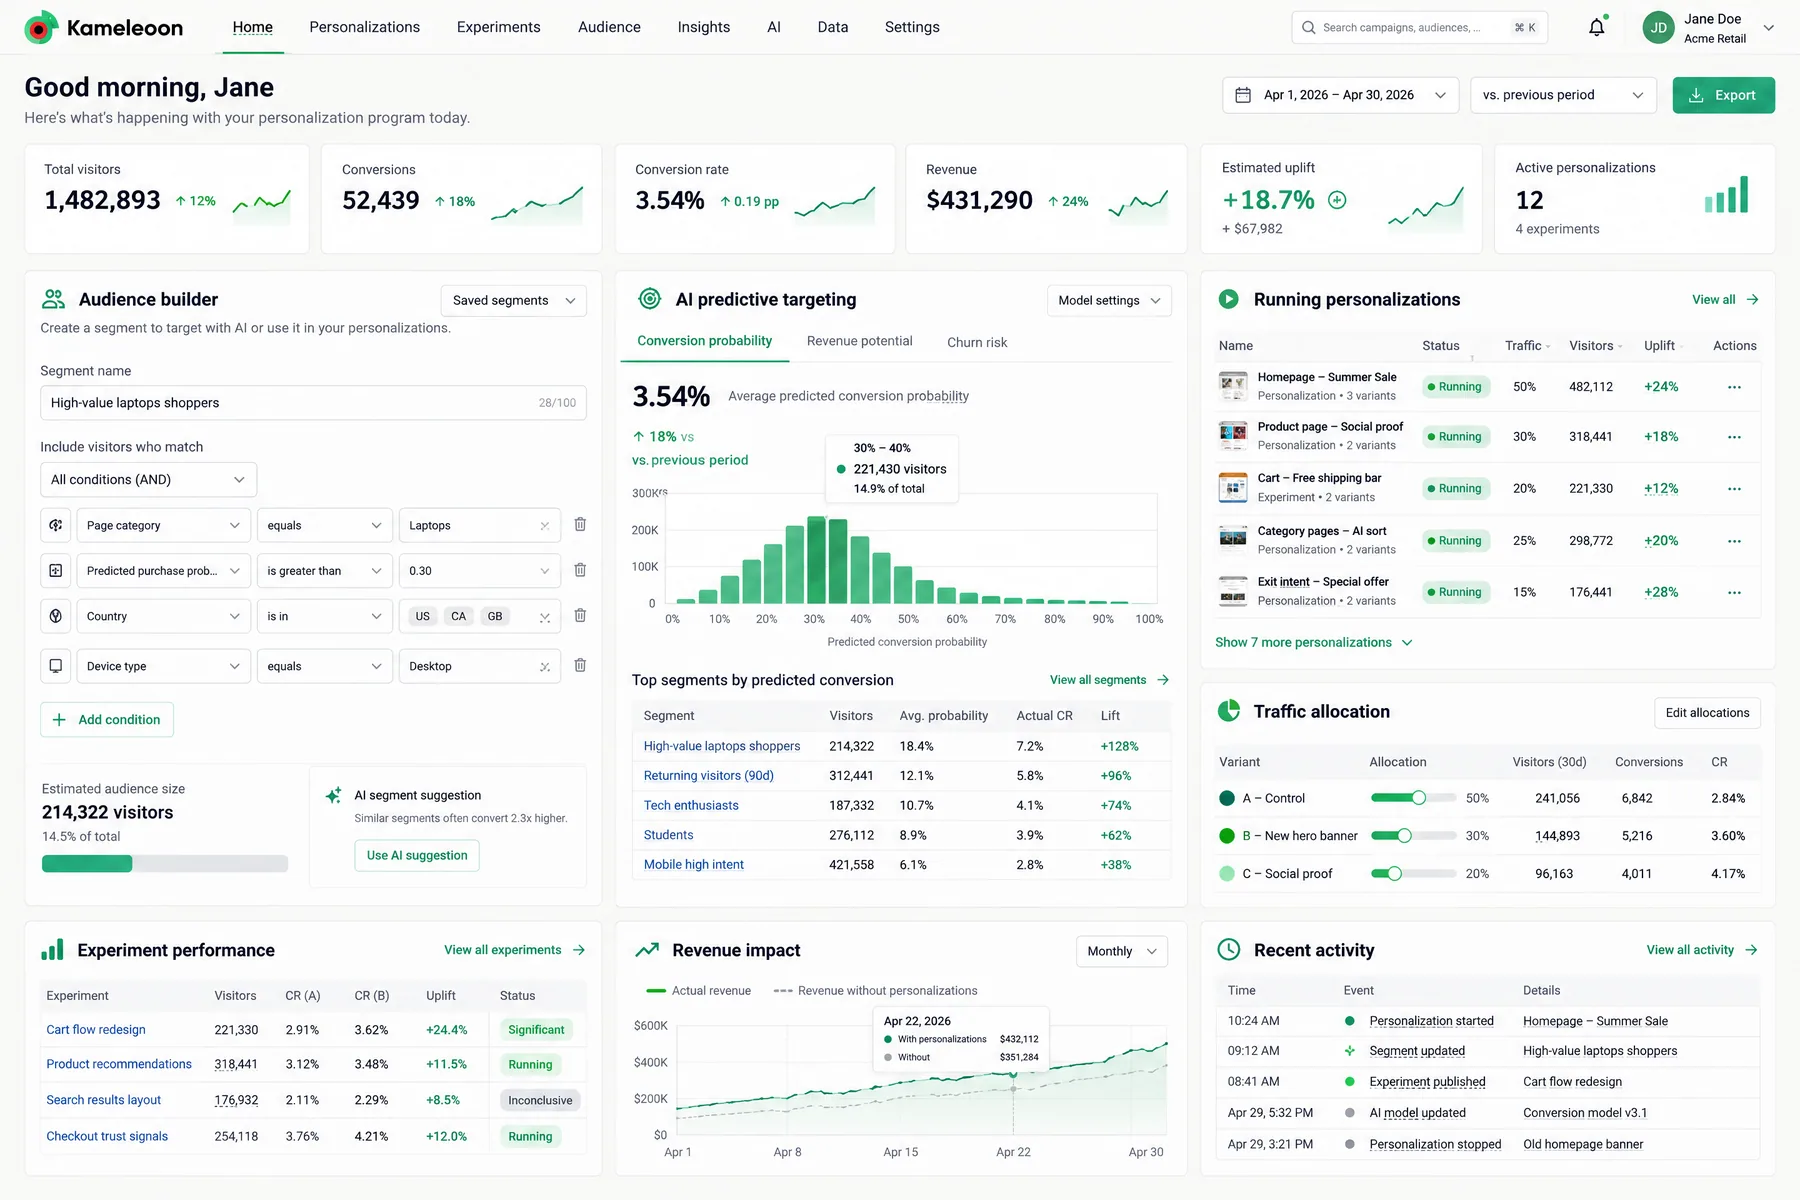The width and height of the screenshot is (1800, 1200).
Task: Open the Personalizations menu
Action: coord(364,27)
